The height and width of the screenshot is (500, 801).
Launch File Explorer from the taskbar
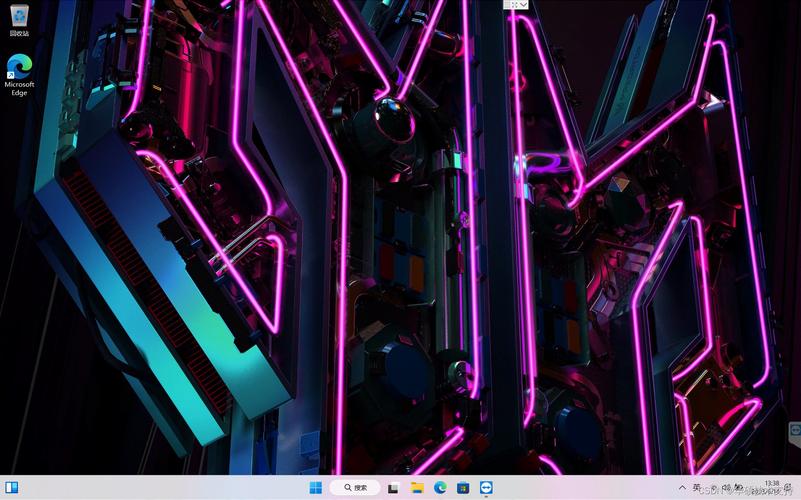417,488
